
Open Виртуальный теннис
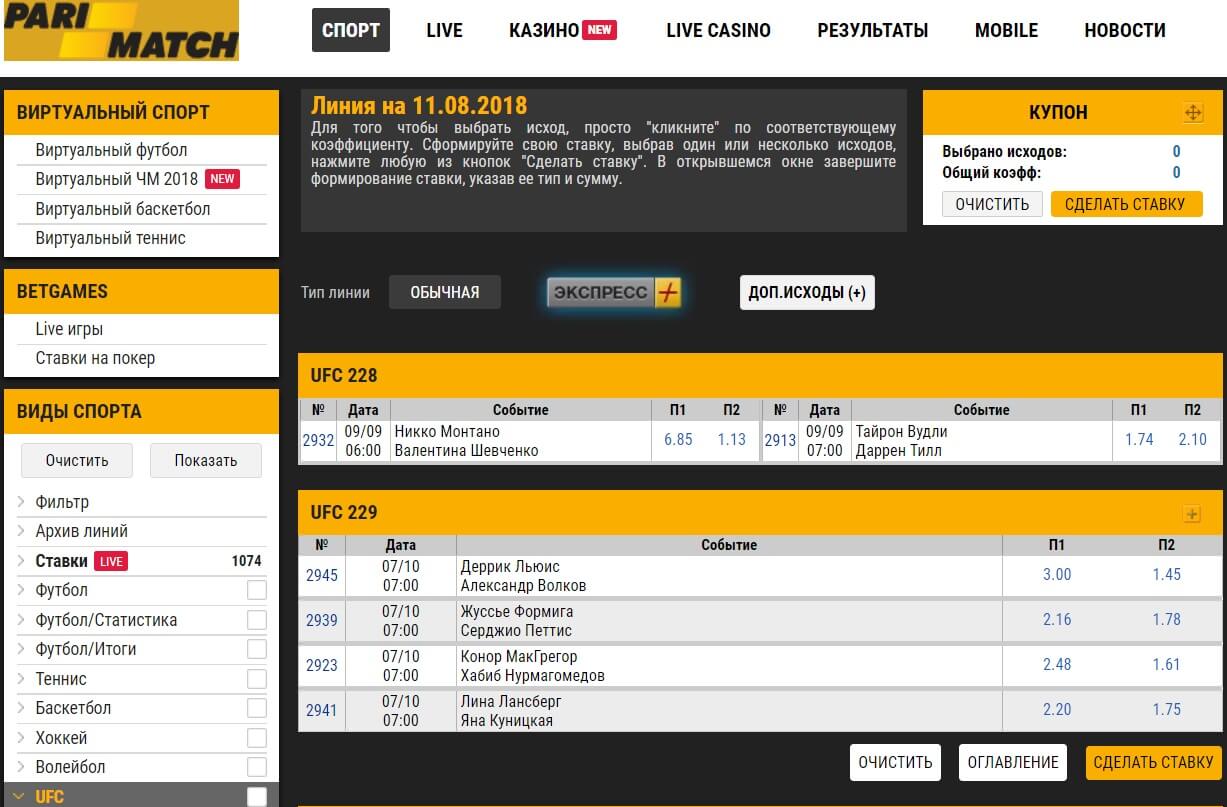click(x=111, y=238)
